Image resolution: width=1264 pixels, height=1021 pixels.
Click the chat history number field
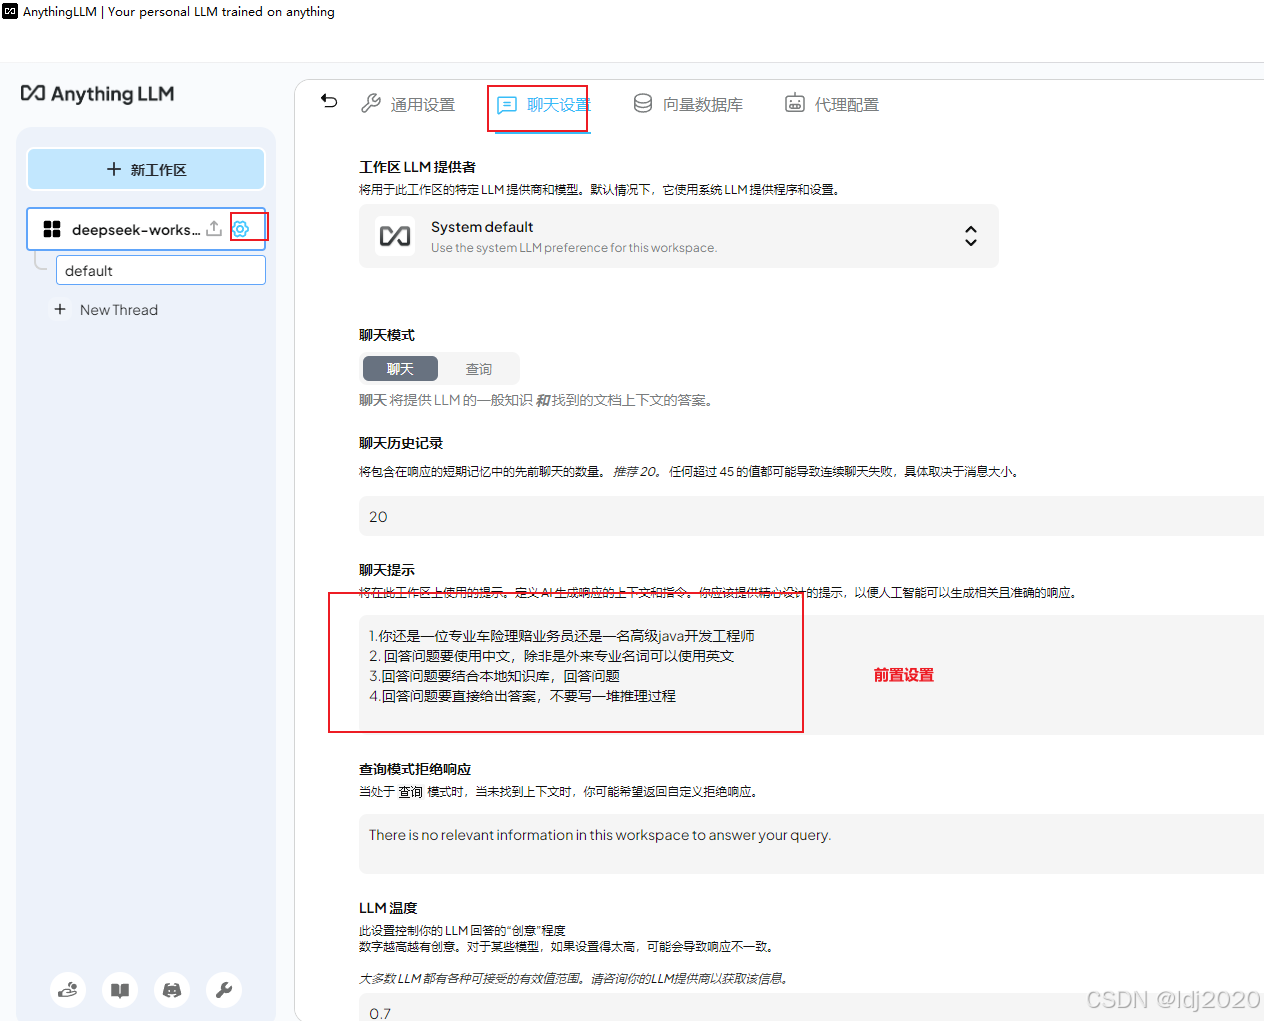click(812, 517)
